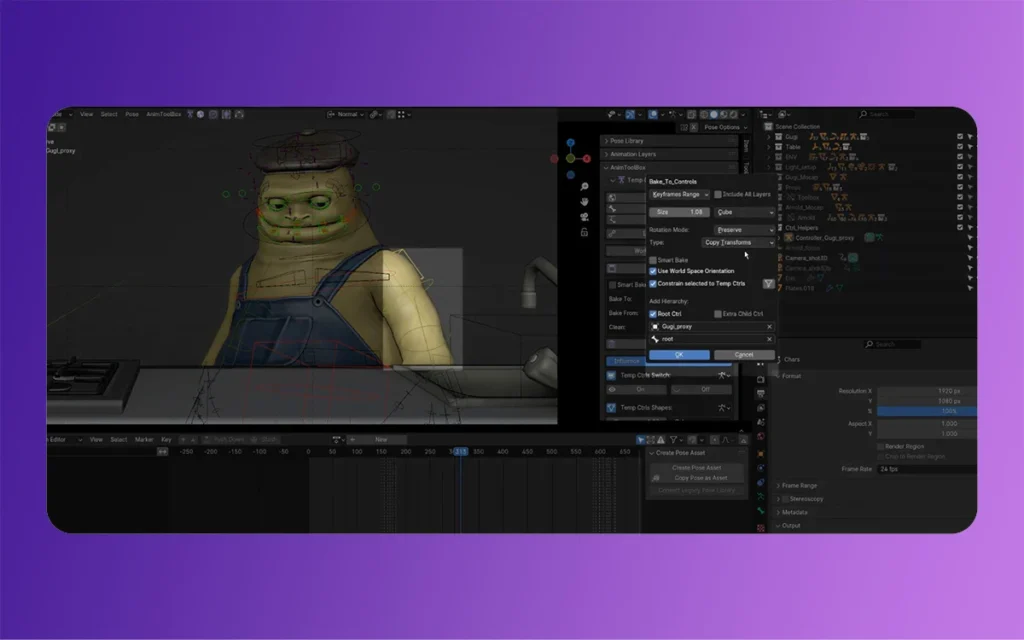Image resolution: width=1024 pixels, height=640 pixels.
Task: Cancel the Bake_To_Controls dialog
Action: pyautogui.click(x=744, y=355)
